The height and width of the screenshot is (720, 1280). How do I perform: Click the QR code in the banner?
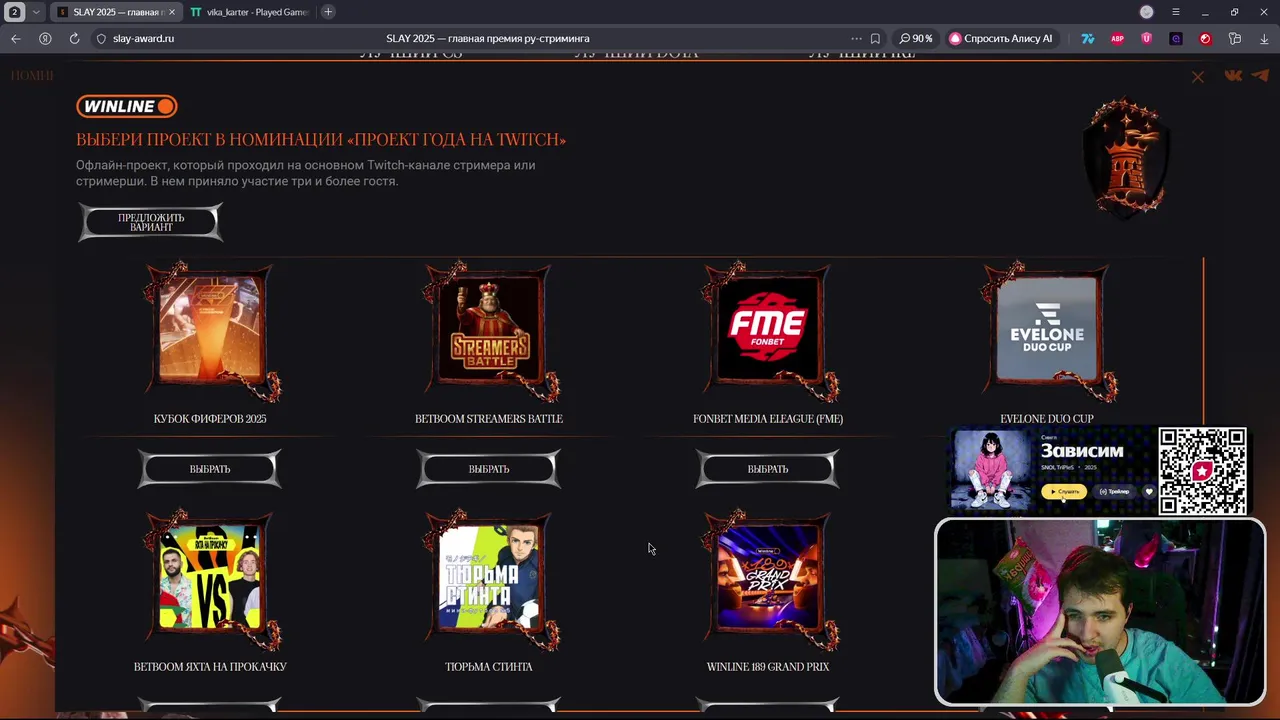click(1202, 471)
